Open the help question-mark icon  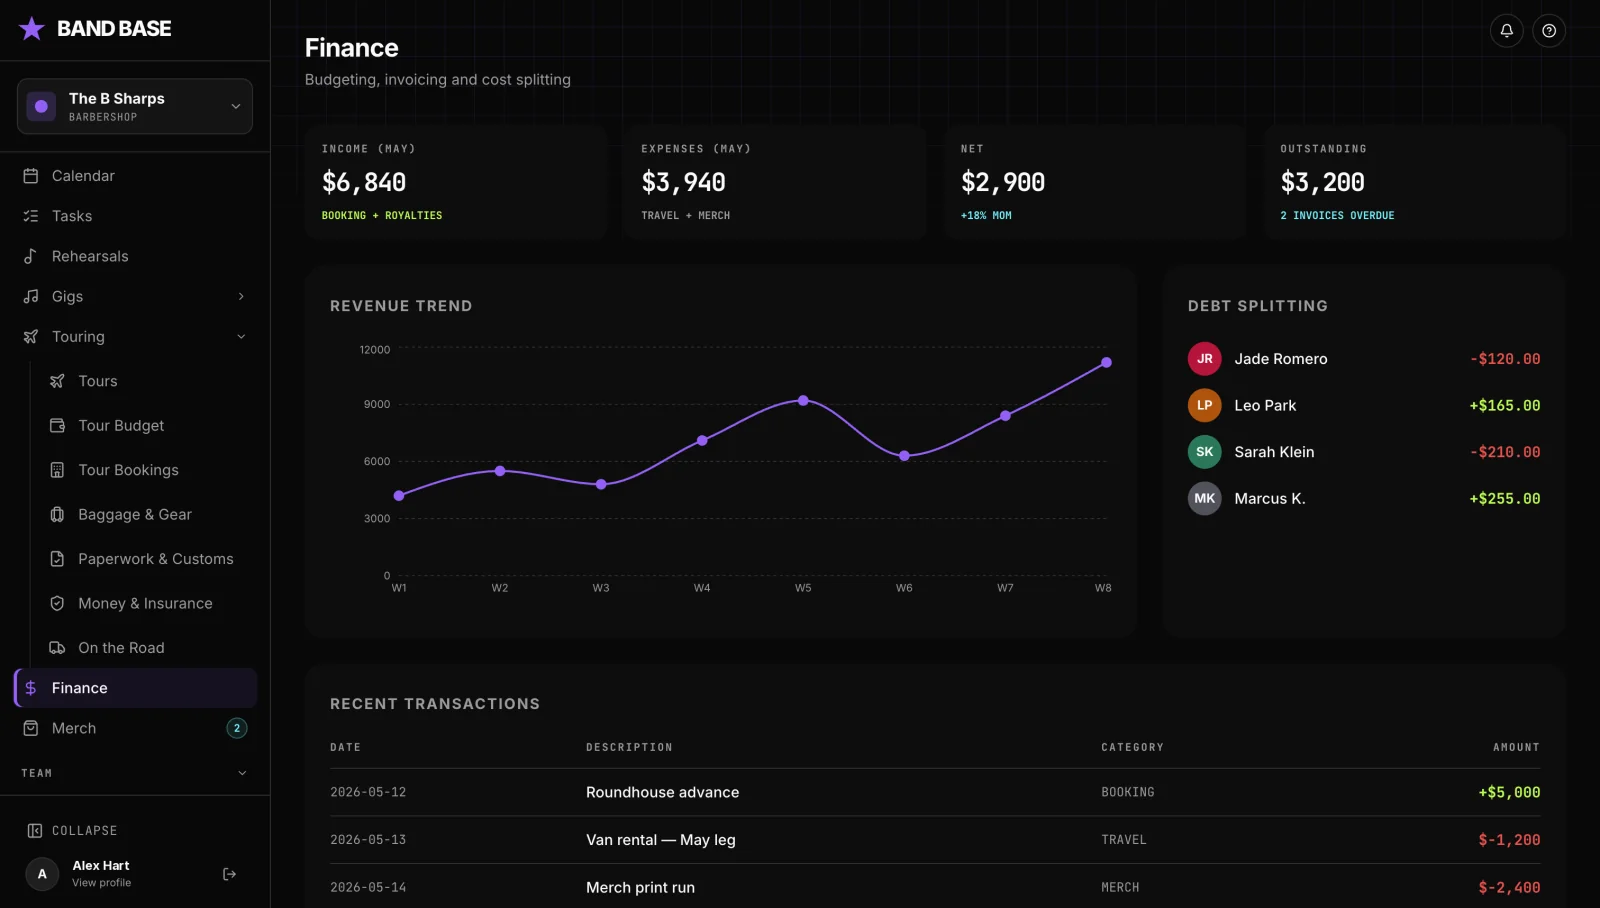coord(1549,31)
